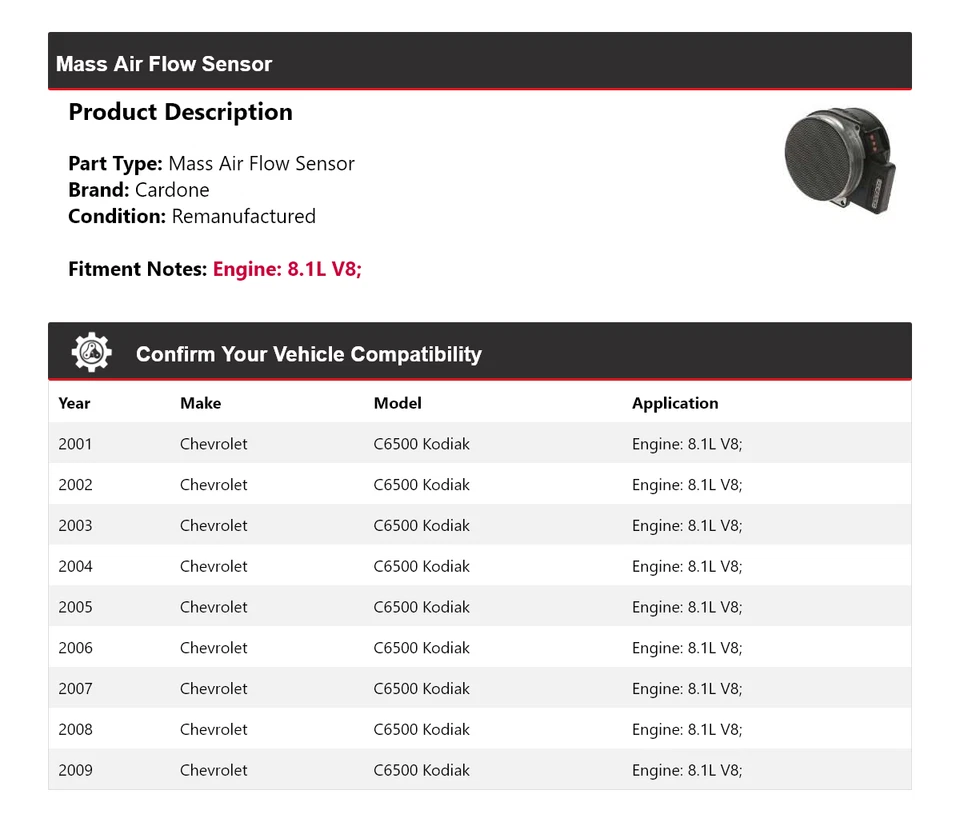
Task: Select the 2009 year cell
Action: click(75, 770)
